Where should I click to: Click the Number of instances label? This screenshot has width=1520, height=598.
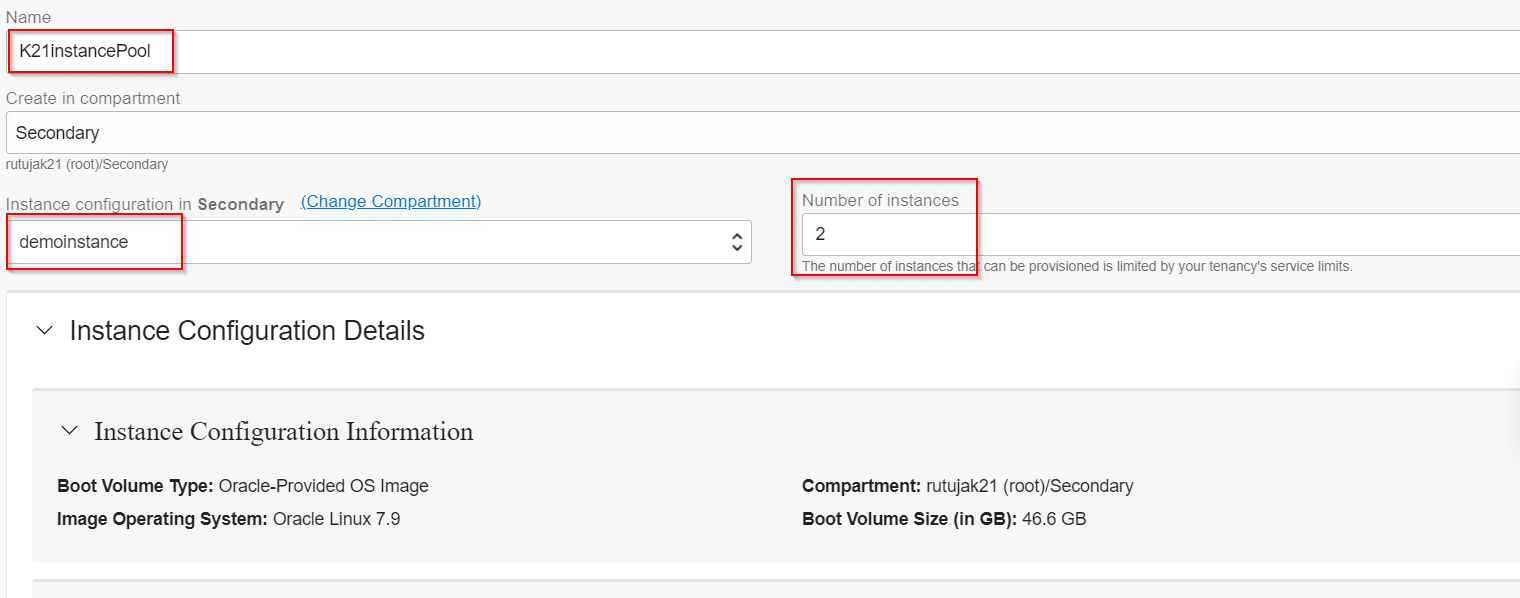tap(880, 200)
